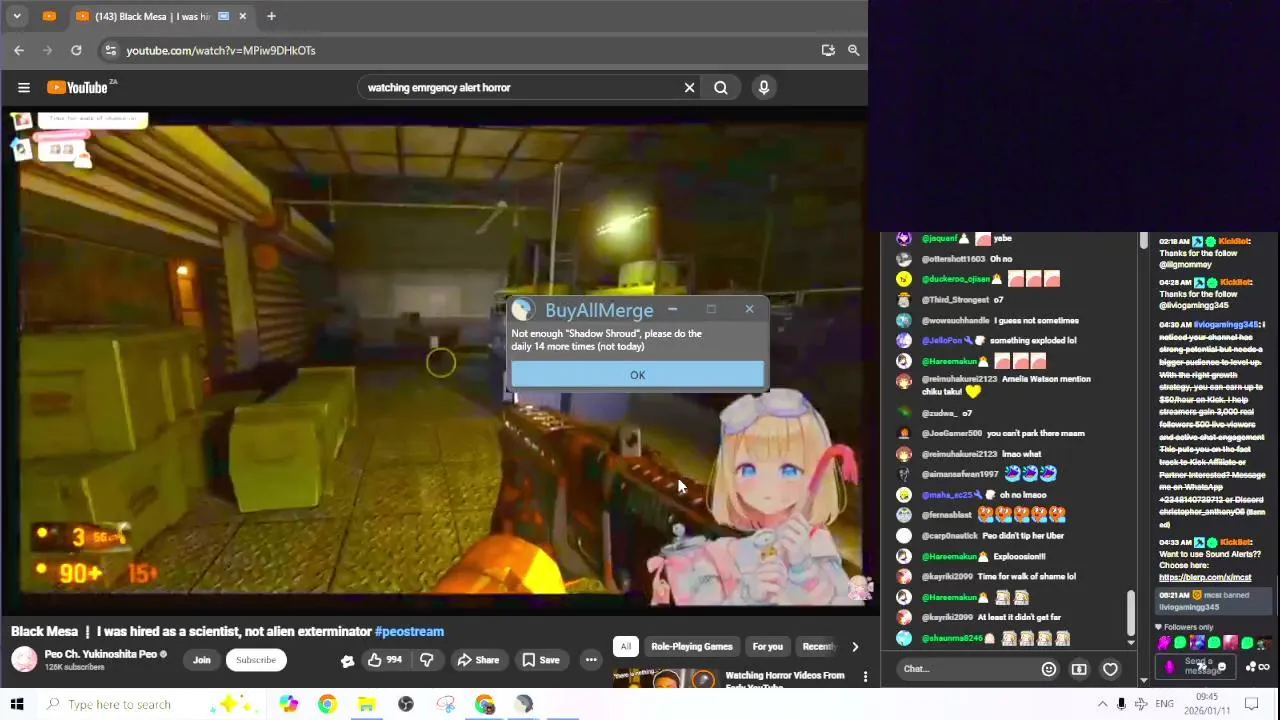Viewport: 1280px width, 720px height.
Task: Click icon left of like button
Action: pos(347,660)
